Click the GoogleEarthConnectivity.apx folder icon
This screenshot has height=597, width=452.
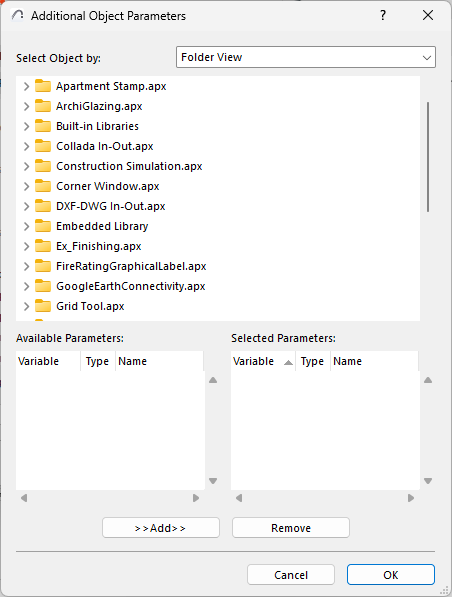(43, 286)
